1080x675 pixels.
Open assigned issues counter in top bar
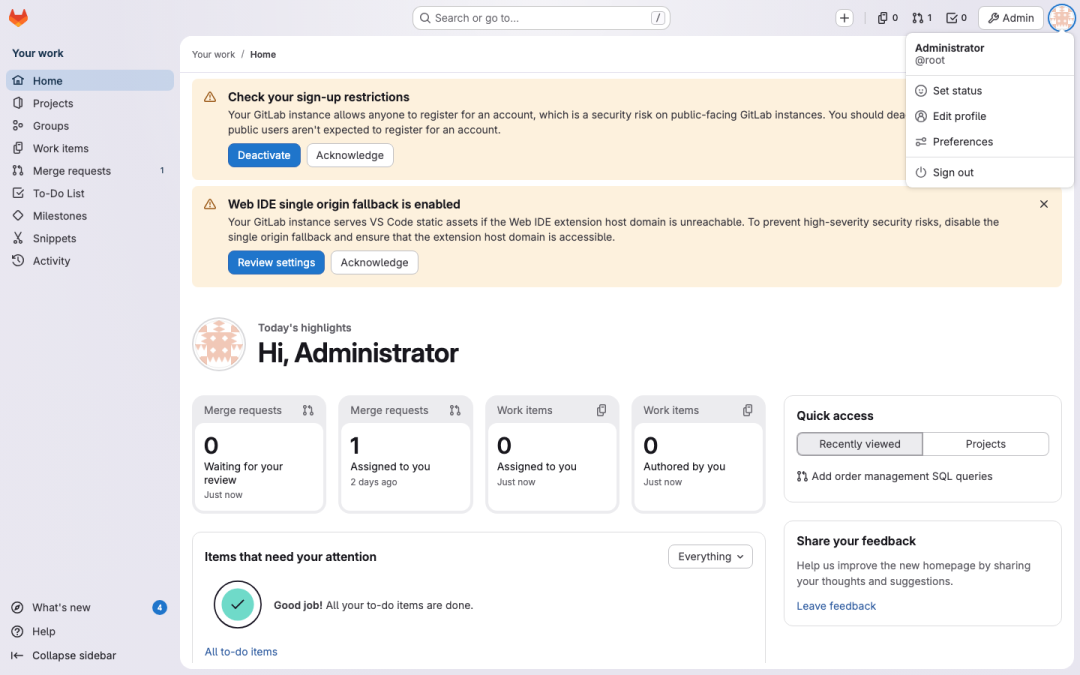click(887, 18)
